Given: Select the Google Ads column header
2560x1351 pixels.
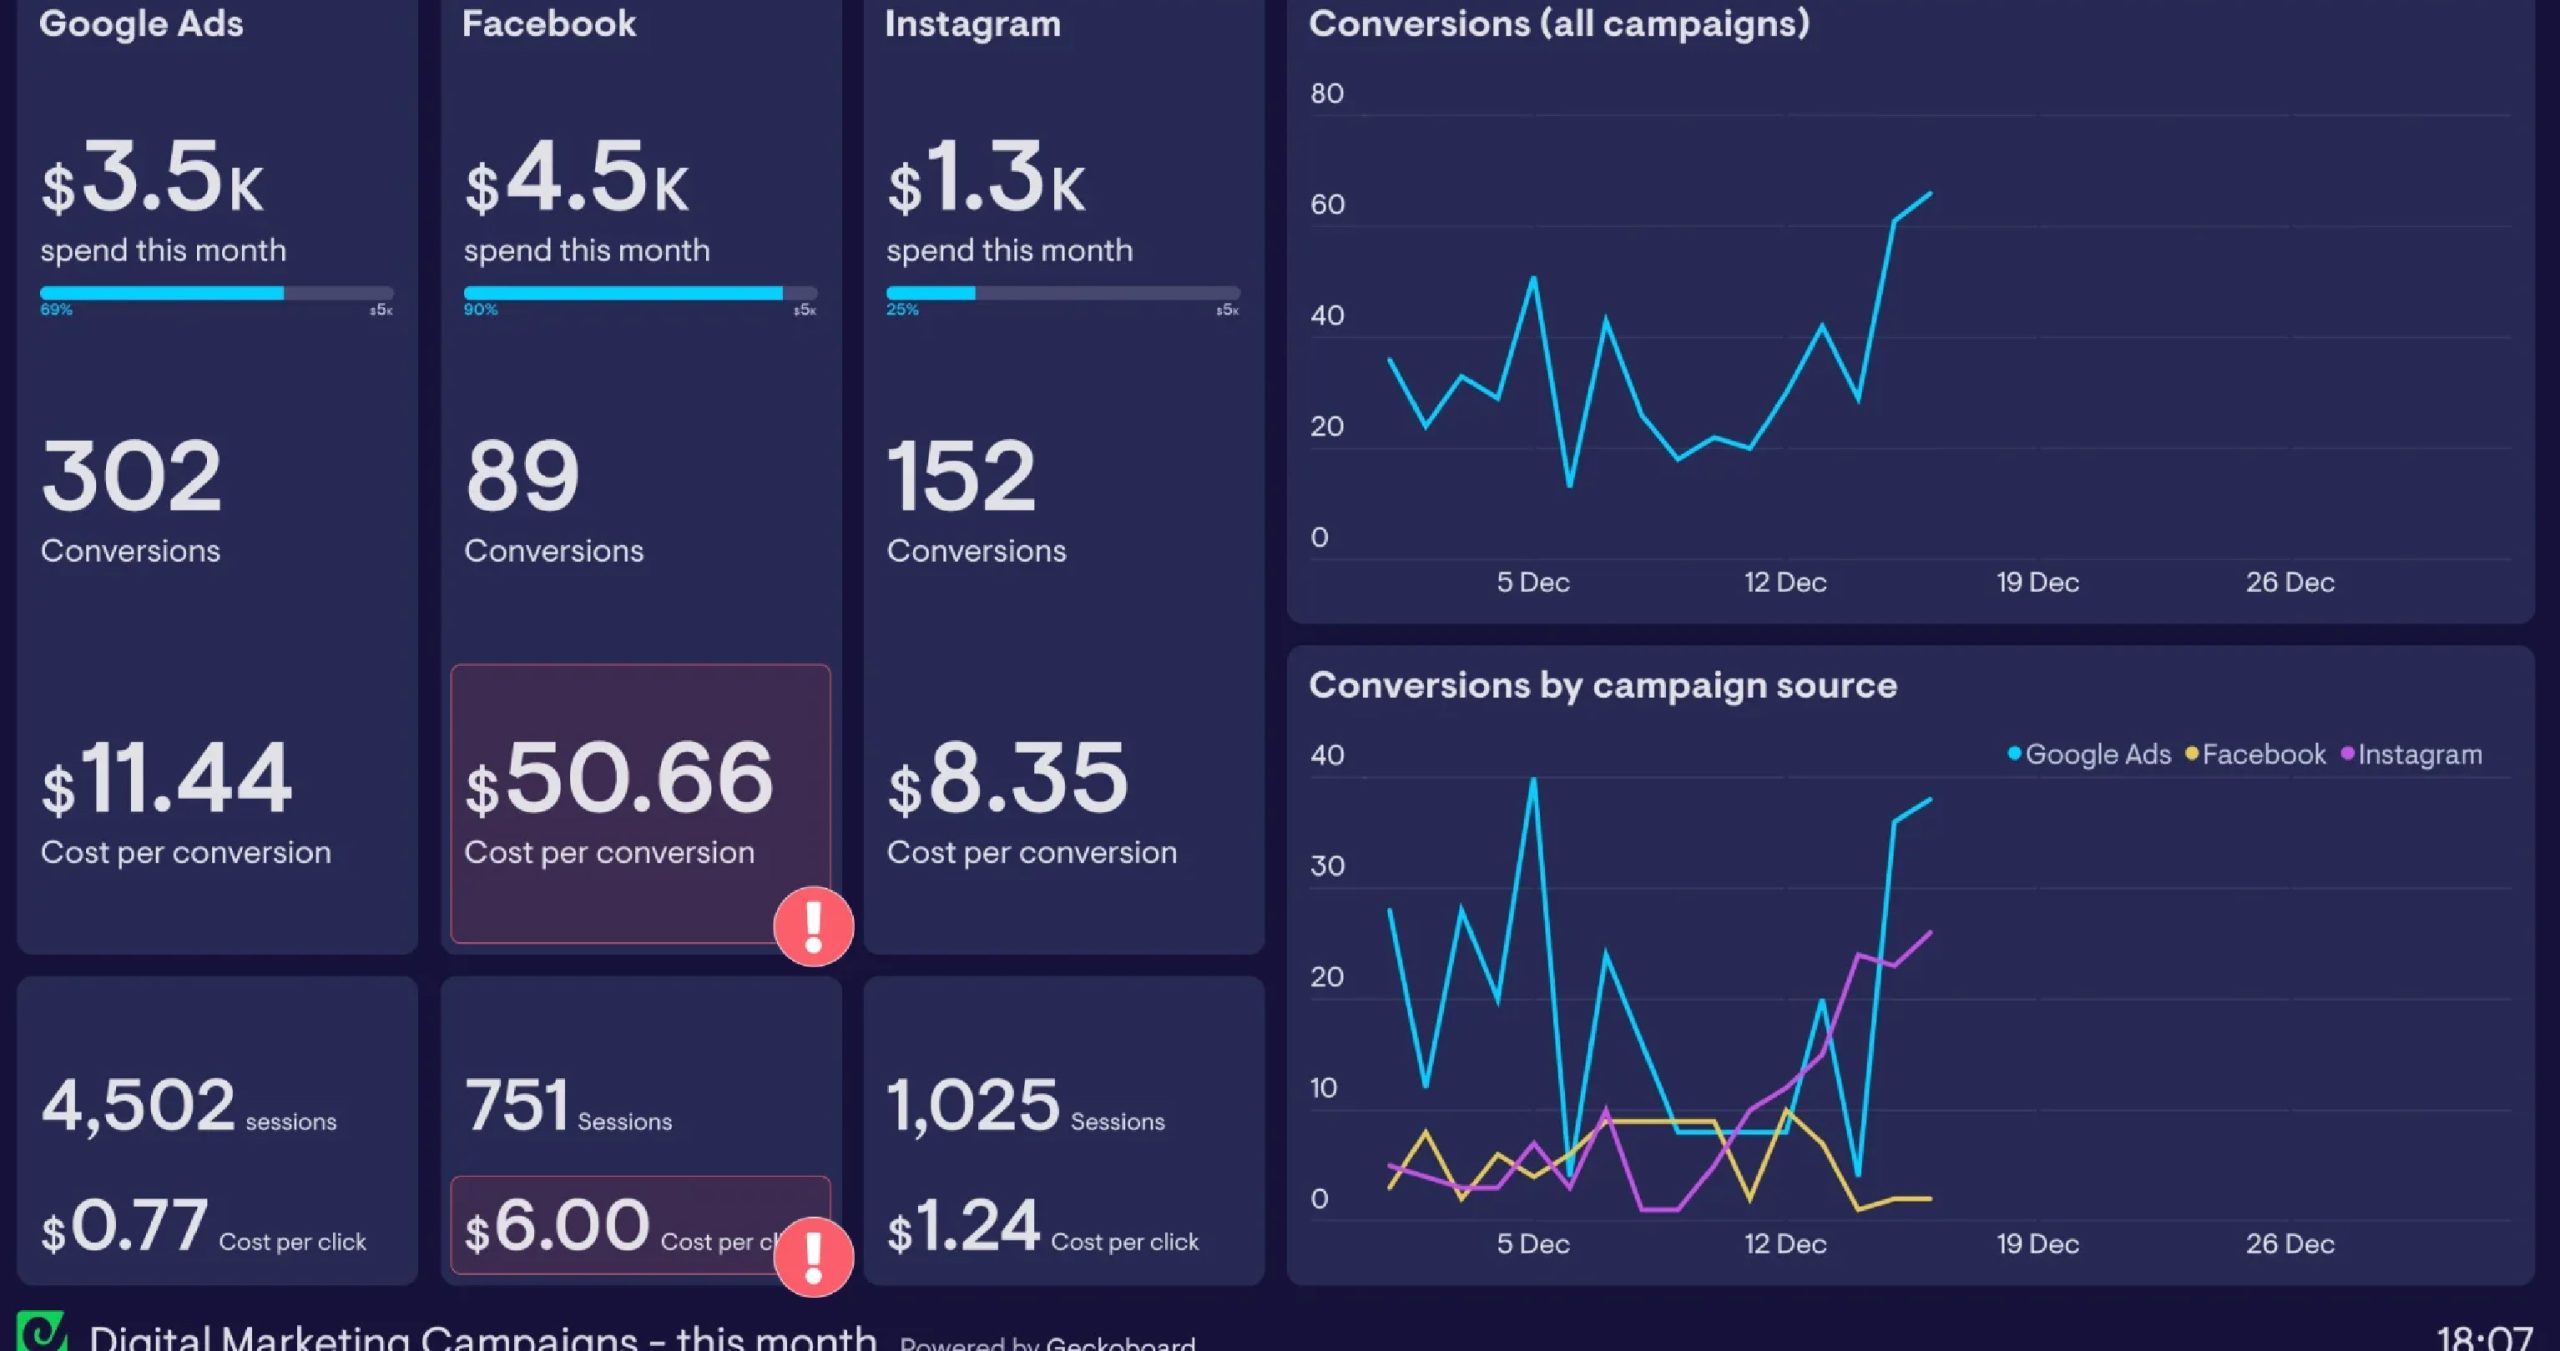Looking at the screenshot, I should (141, 23).
